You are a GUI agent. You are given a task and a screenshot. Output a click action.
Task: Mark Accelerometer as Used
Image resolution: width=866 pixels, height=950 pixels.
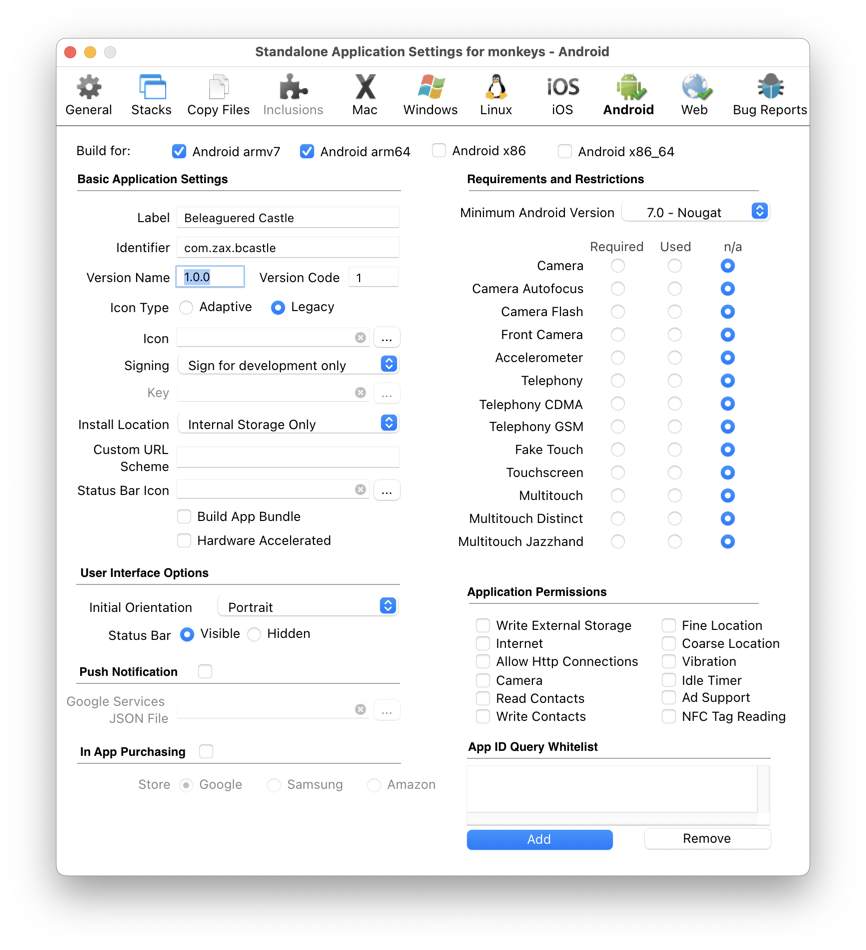tap(674, 358)
